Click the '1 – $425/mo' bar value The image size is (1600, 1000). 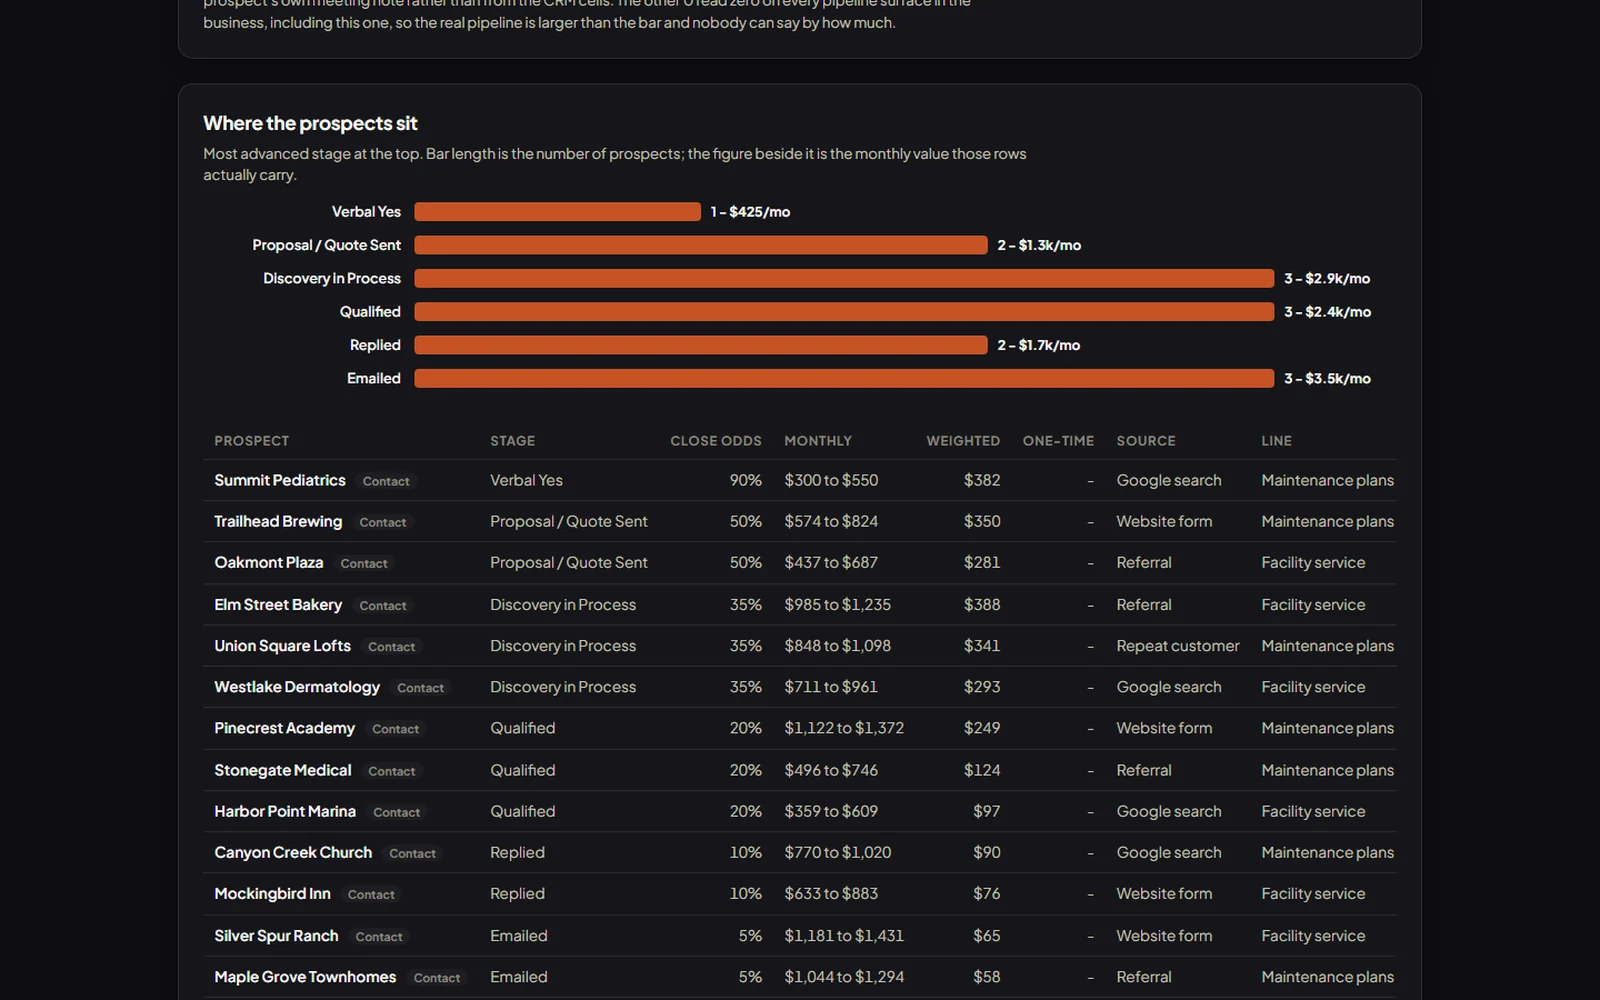(750, 212)
